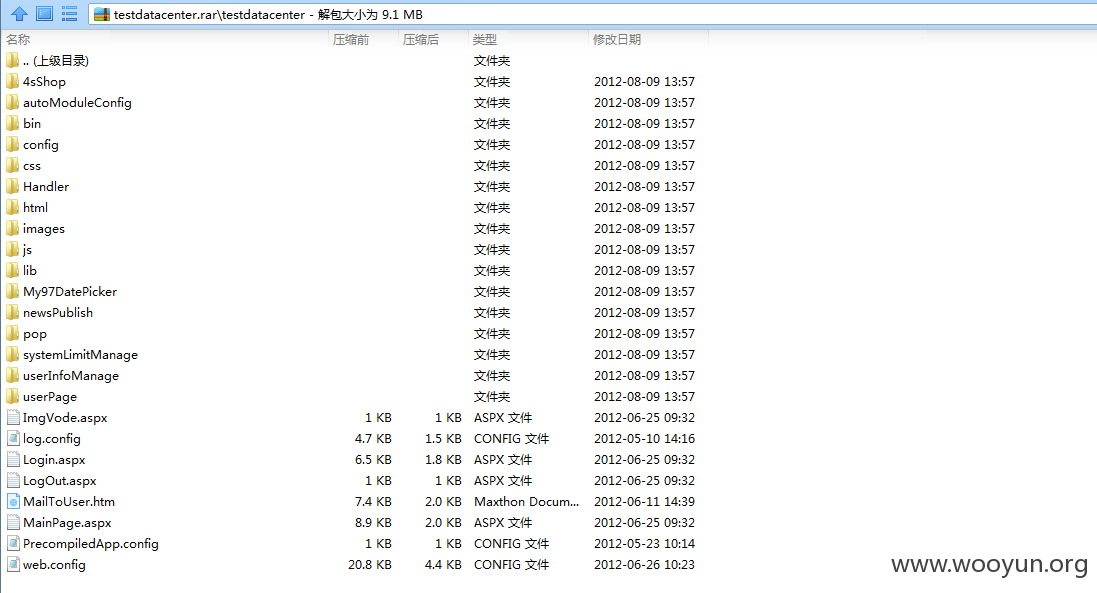Click the Login.aspx file name

(x=54, y=459)
